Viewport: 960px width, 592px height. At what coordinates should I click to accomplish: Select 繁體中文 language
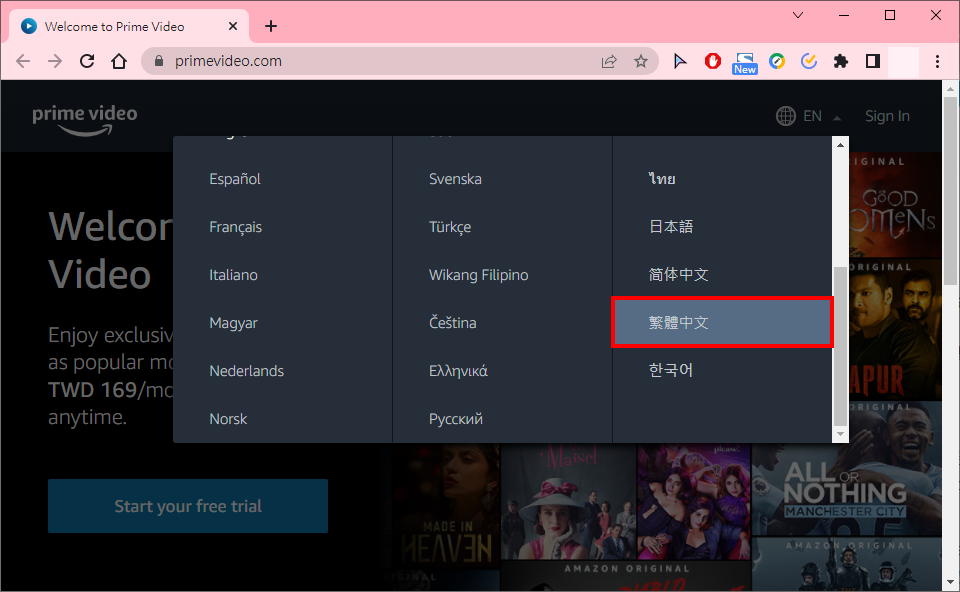point(722,323)
